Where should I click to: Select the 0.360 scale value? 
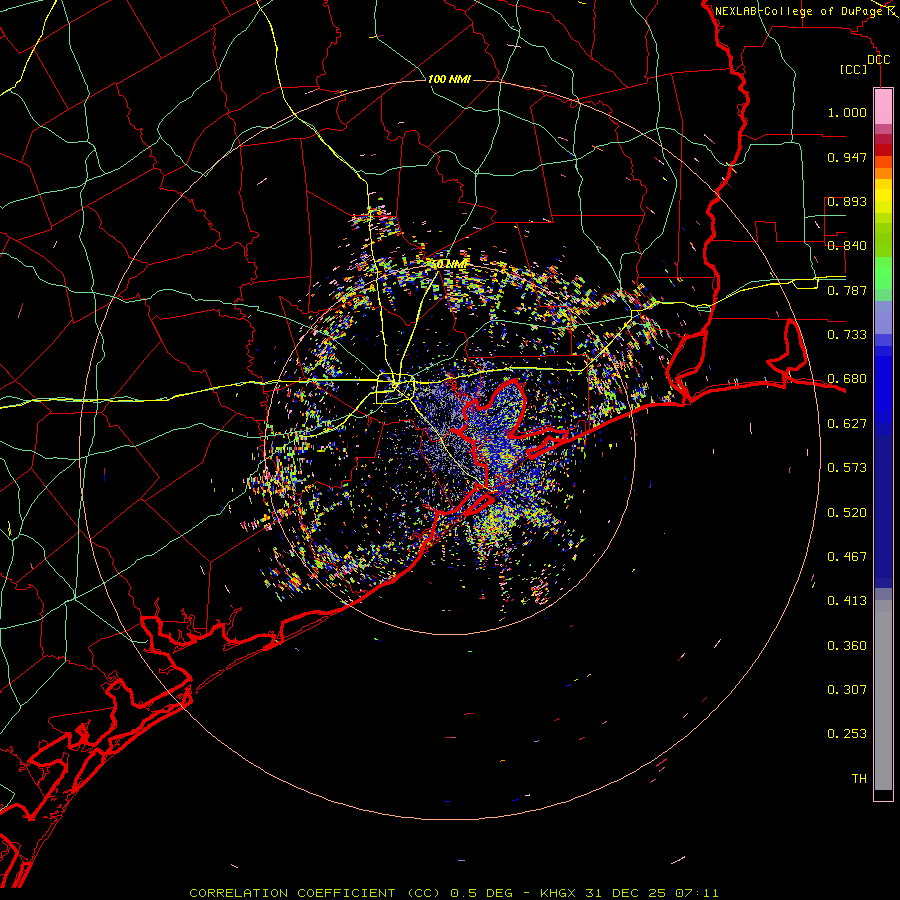tap(847, 646)
